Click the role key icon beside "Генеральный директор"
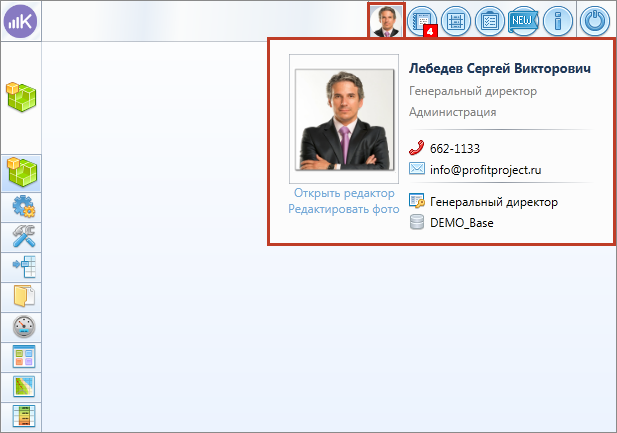Screen dimensions: 617x433 (417, 201)
